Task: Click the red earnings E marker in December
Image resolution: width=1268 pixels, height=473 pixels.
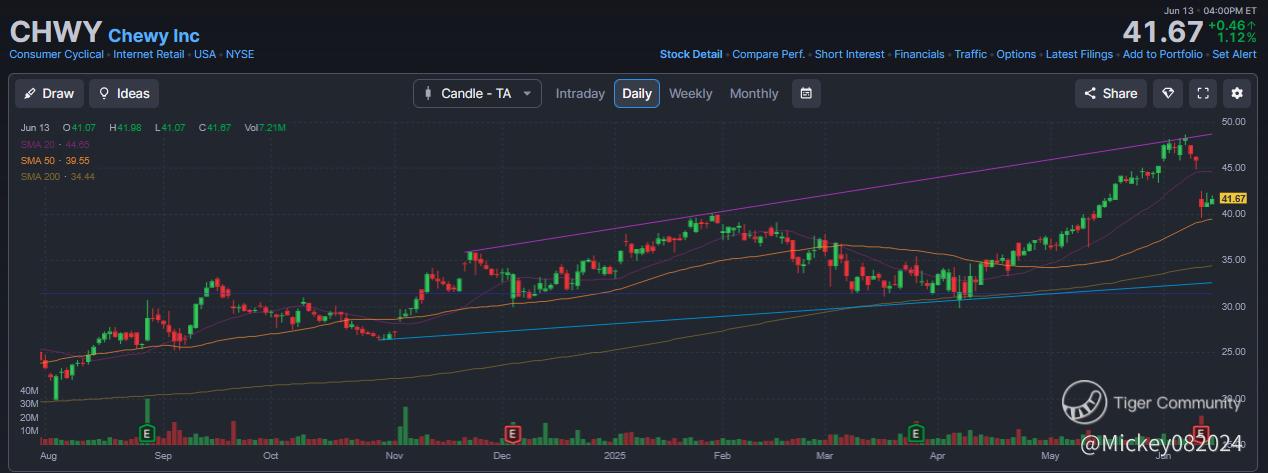Action: [x=512, y=434]
